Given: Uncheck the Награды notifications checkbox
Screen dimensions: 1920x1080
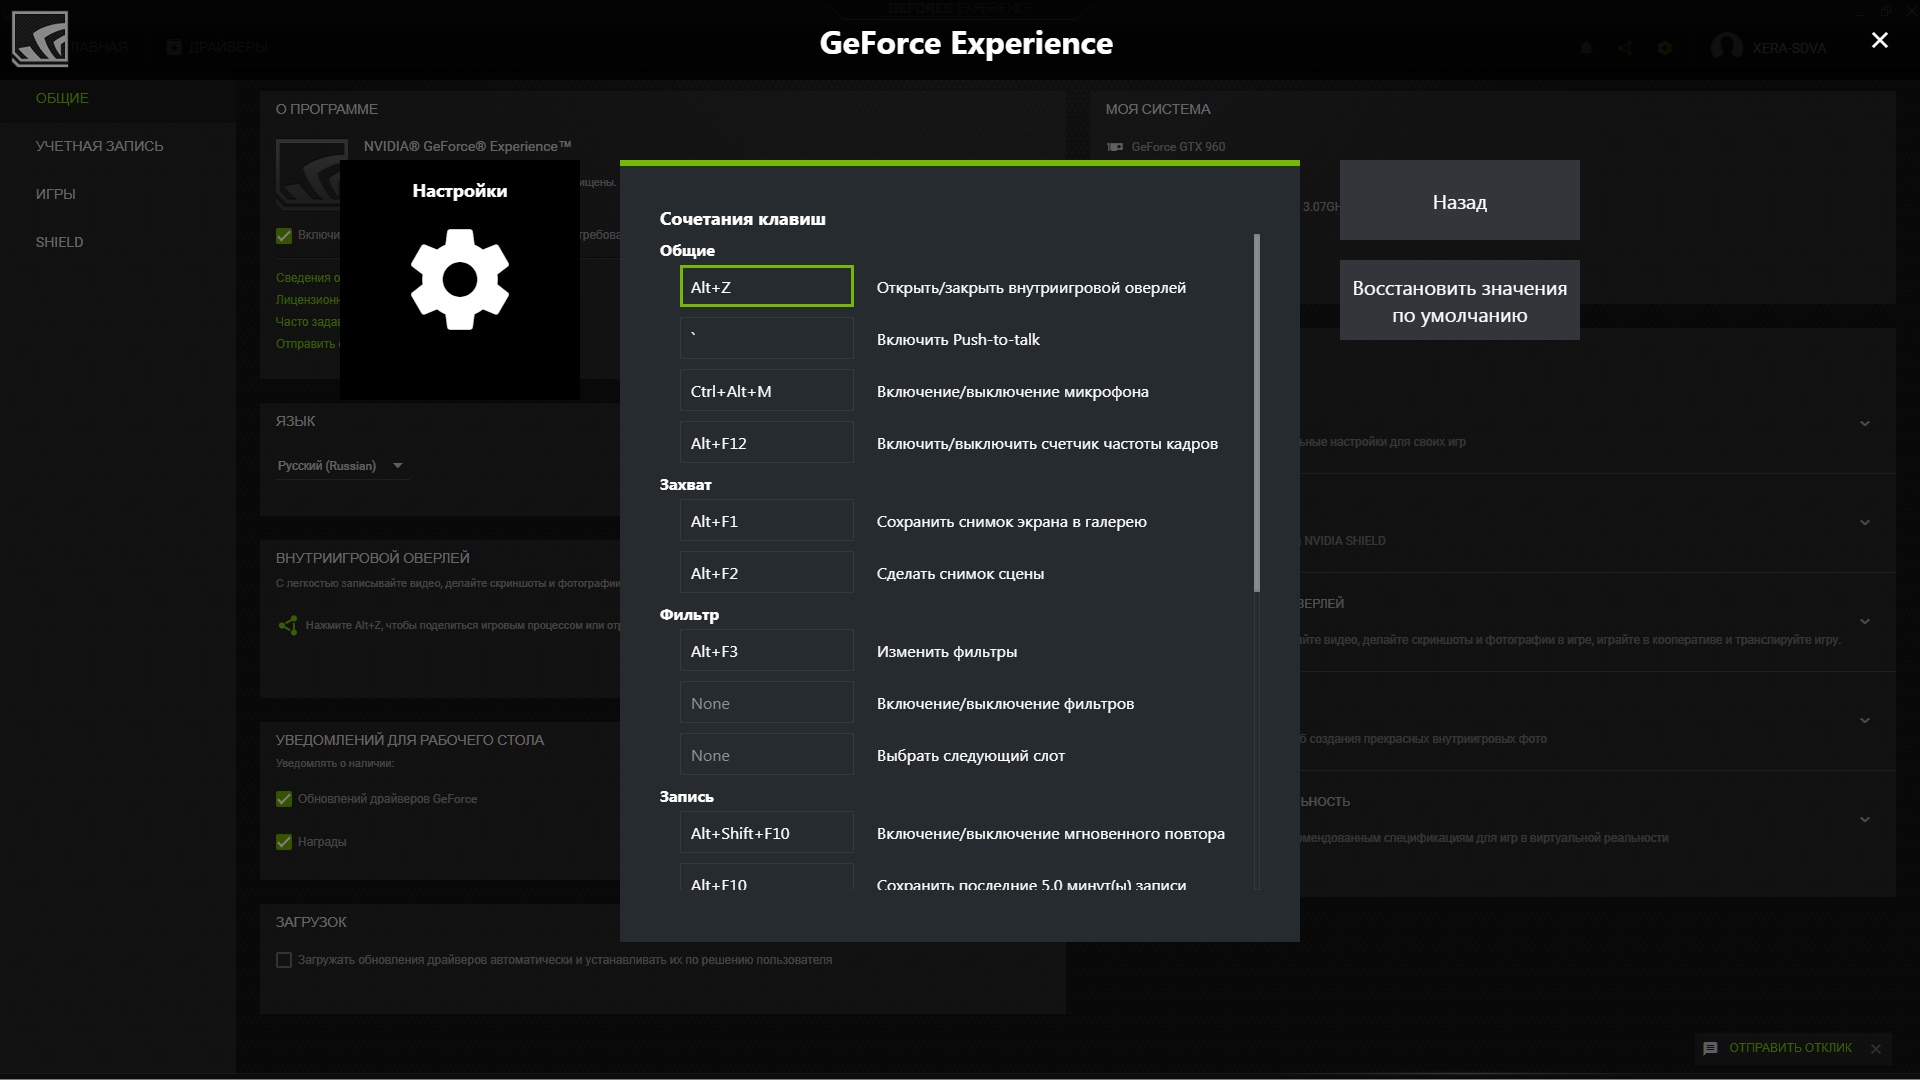Looking at the screenshot, I should point(284,842).
